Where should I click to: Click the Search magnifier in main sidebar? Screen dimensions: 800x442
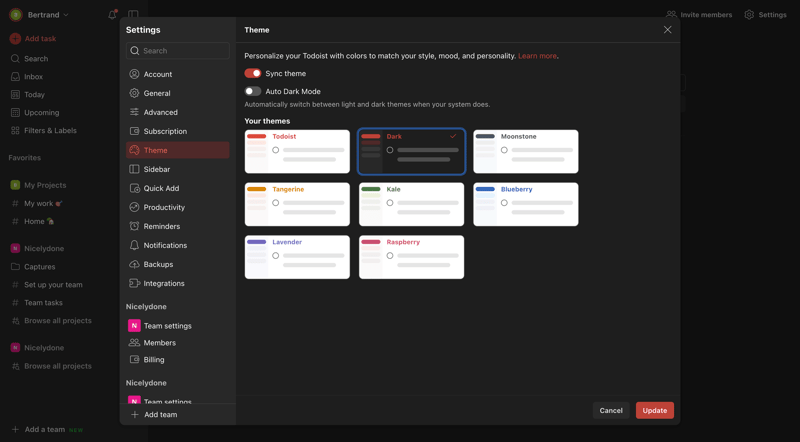[15, 59]
